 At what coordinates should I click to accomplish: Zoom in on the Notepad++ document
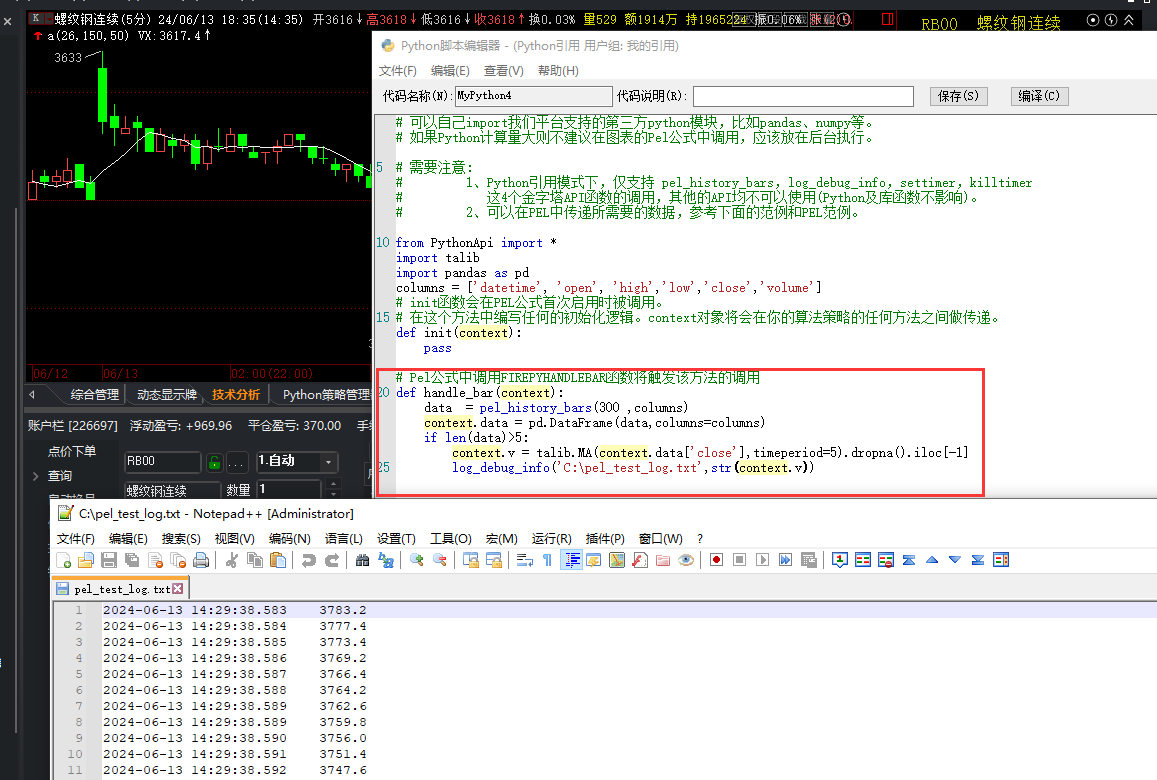[417, 560]
